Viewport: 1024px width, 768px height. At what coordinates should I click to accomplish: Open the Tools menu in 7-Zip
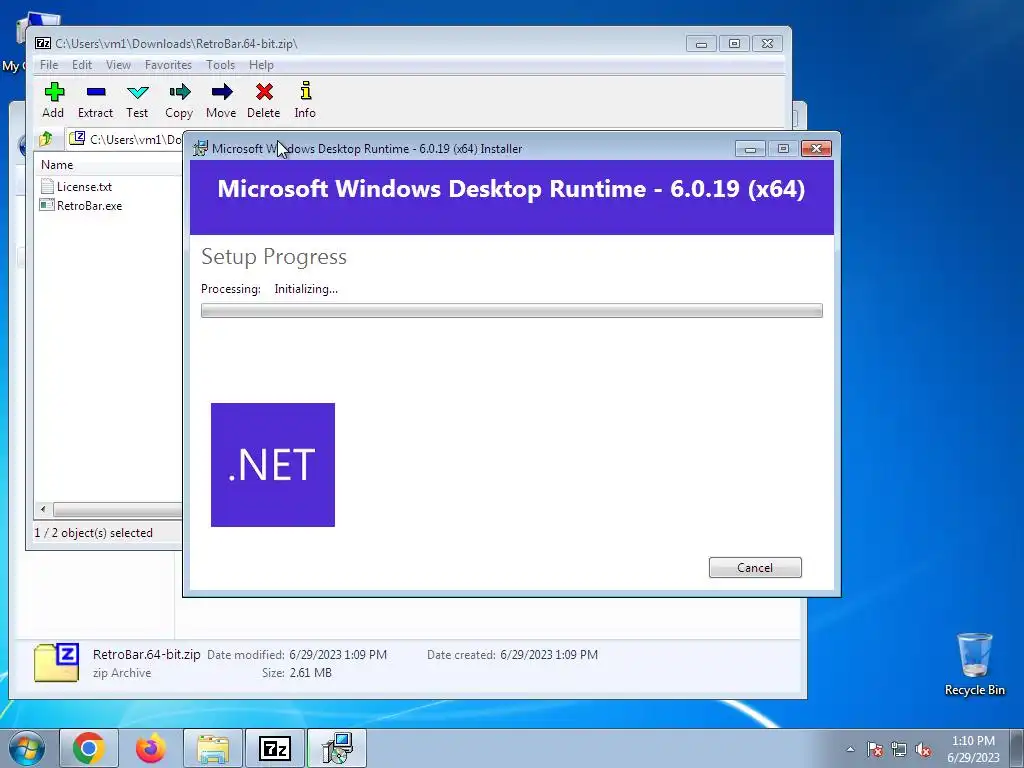click(x=220, y=65)
